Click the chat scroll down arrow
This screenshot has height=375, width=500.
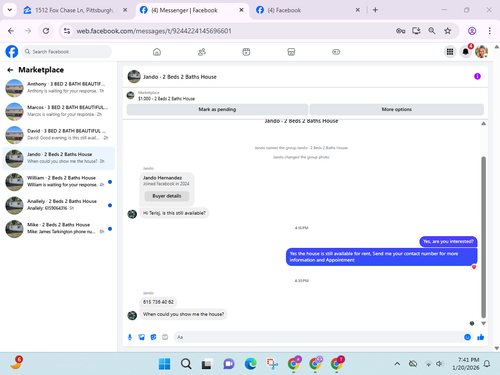(x=483, y=323)
